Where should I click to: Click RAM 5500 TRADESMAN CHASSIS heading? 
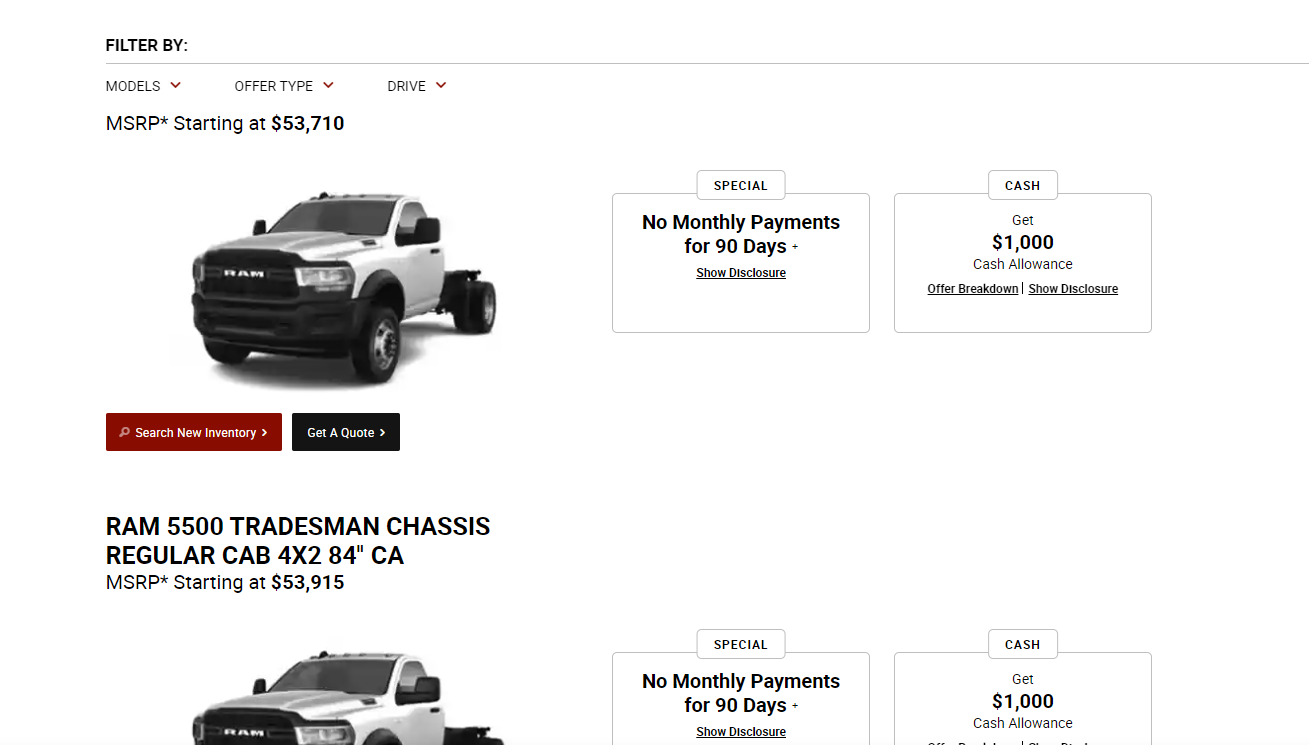(x=298, y=541)
